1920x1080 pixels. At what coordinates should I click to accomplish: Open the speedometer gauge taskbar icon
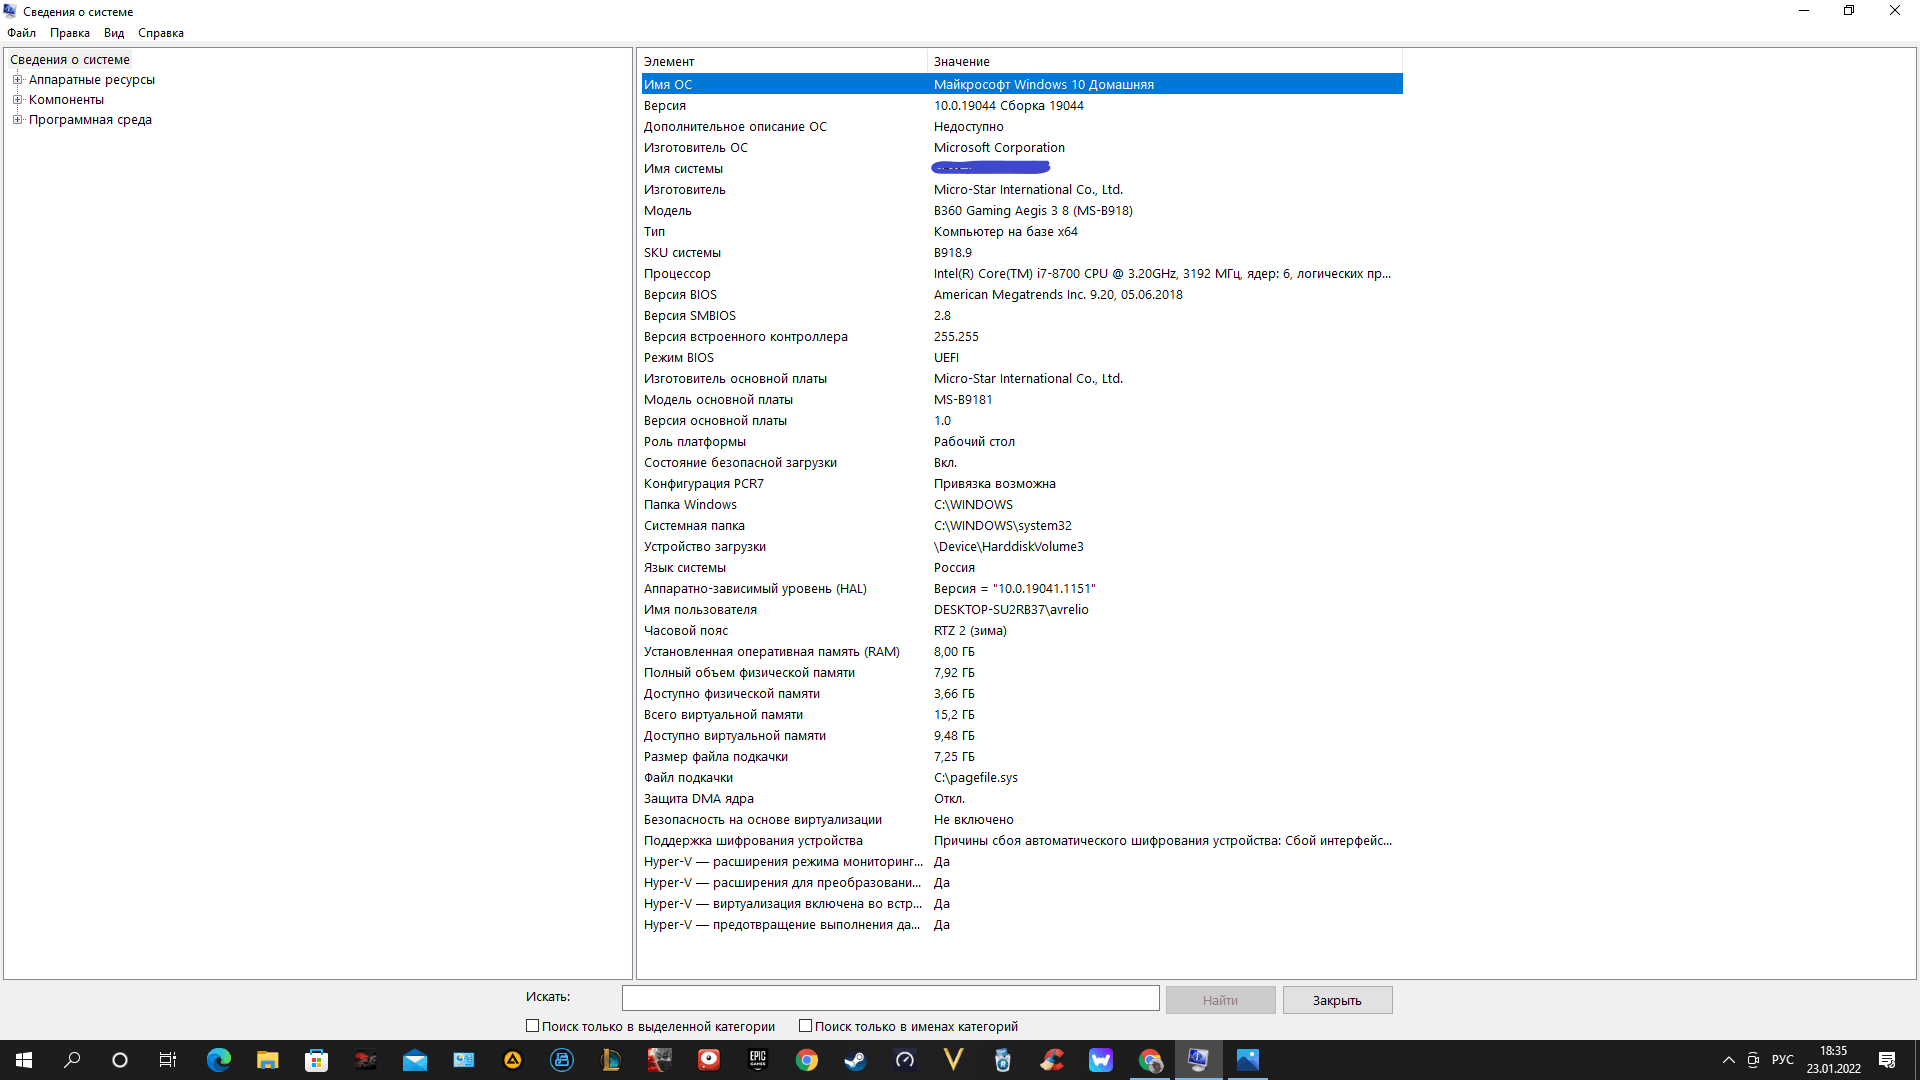[x=904, y=1060]
